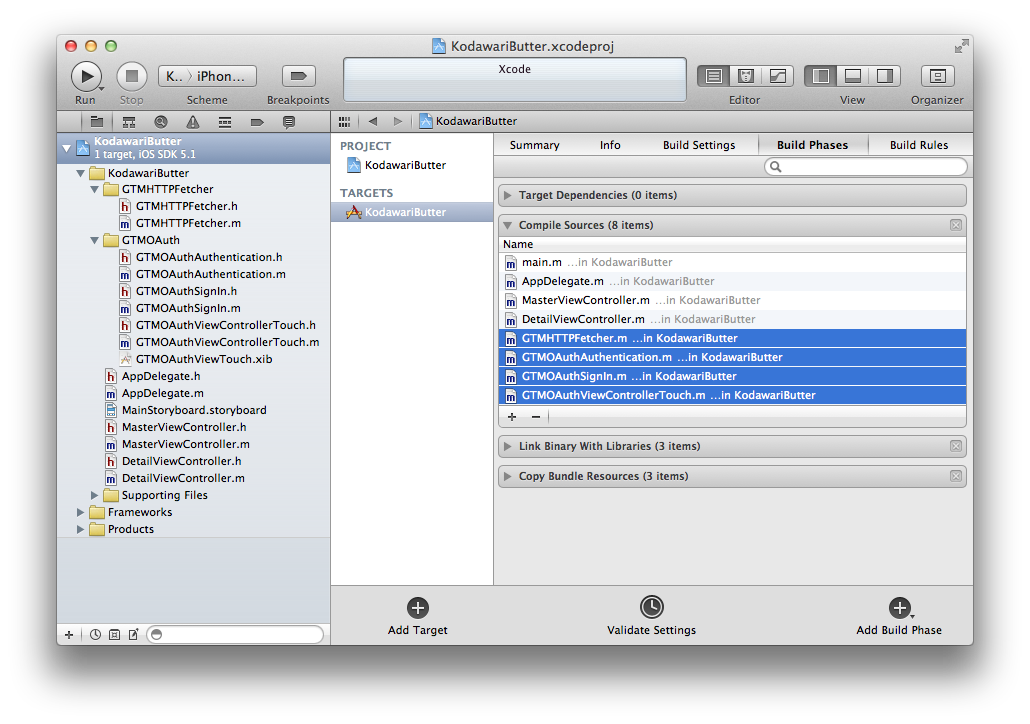Open the related files grid menu
Screen dimensions: 1030x724
coord(344,122)
